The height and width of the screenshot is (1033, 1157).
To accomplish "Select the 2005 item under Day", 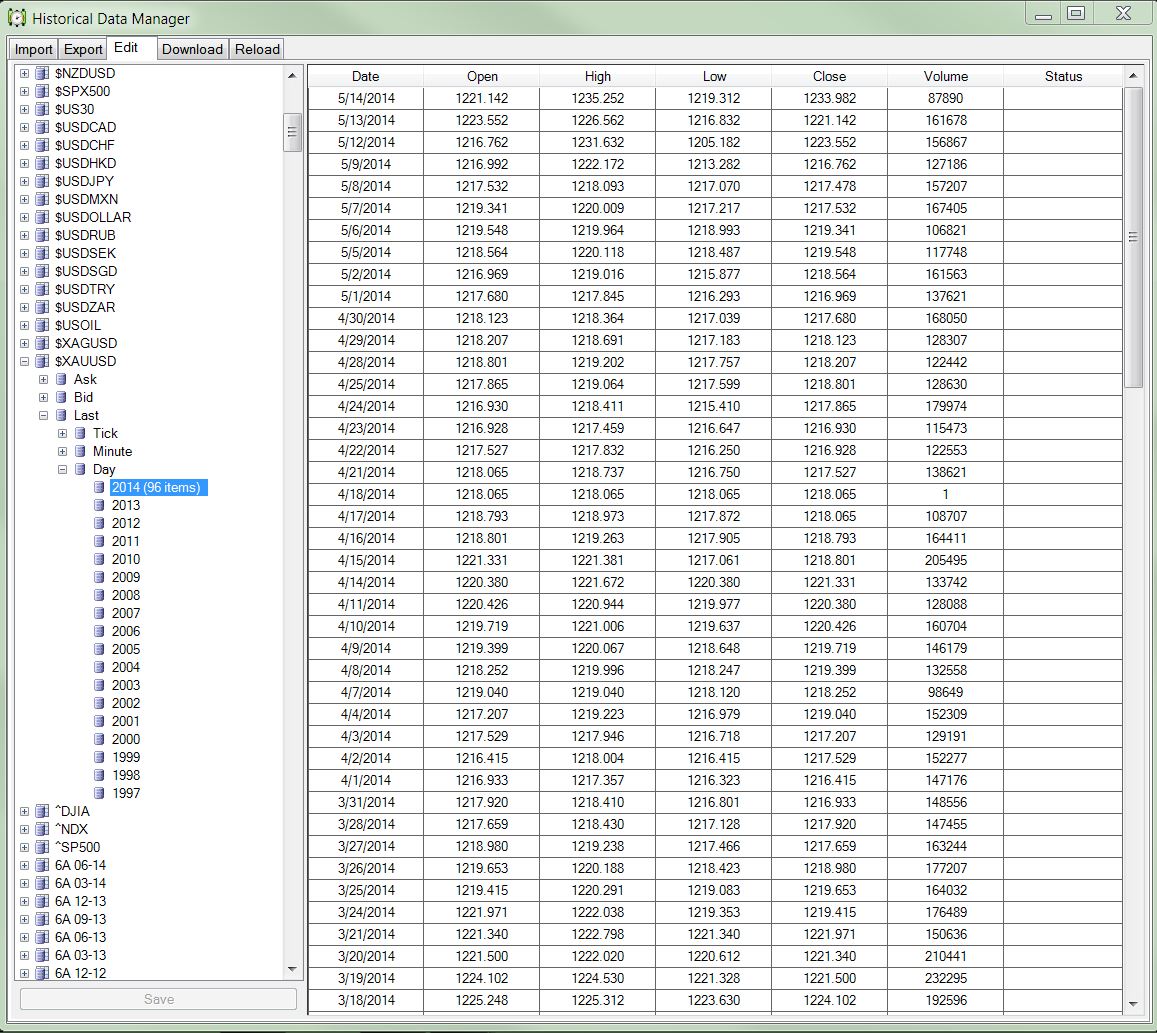I will [x=126, y=649].
